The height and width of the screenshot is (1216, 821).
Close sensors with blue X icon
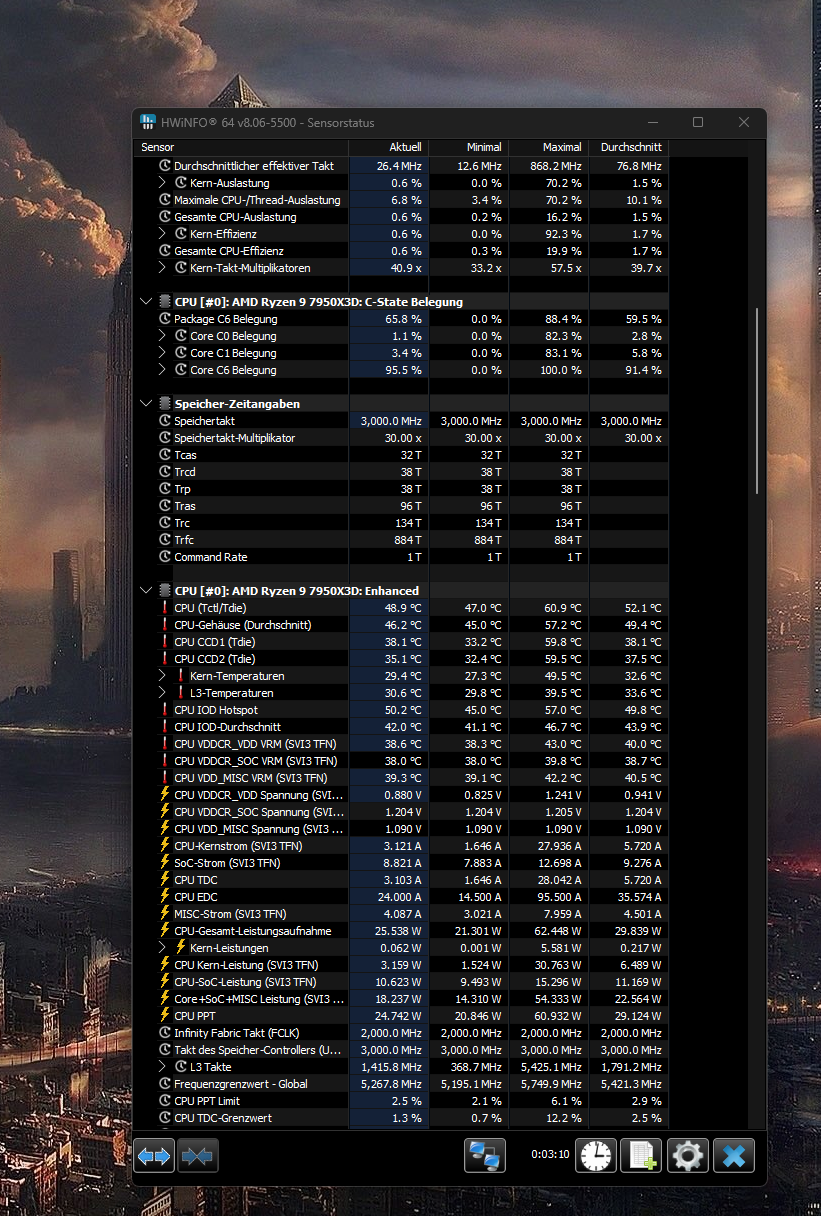click(x=734, y=1156)
